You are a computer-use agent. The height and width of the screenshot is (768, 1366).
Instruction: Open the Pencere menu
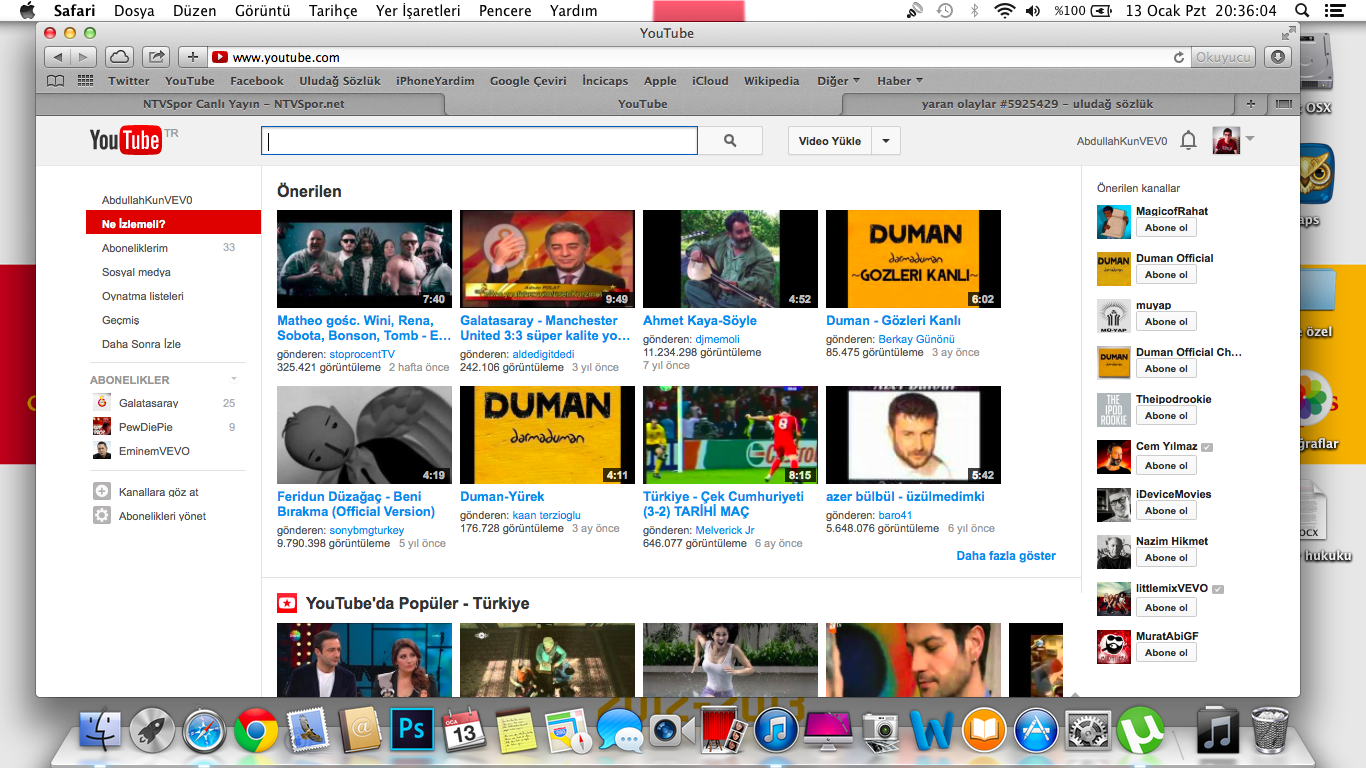click(x=505, y=11)
